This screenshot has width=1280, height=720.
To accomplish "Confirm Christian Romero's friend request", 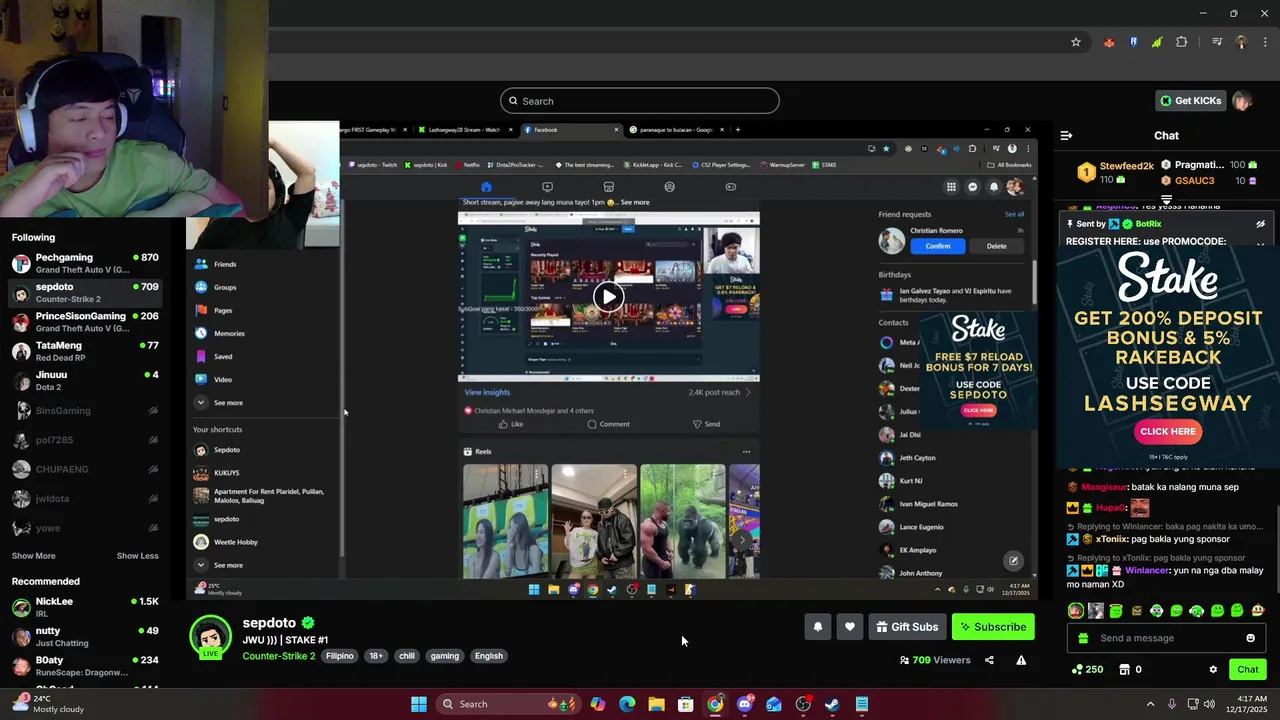I will [938, 246].
